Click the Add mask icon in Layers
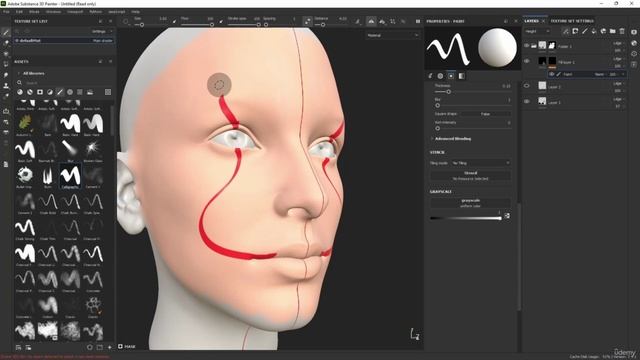 coord(575,31)
